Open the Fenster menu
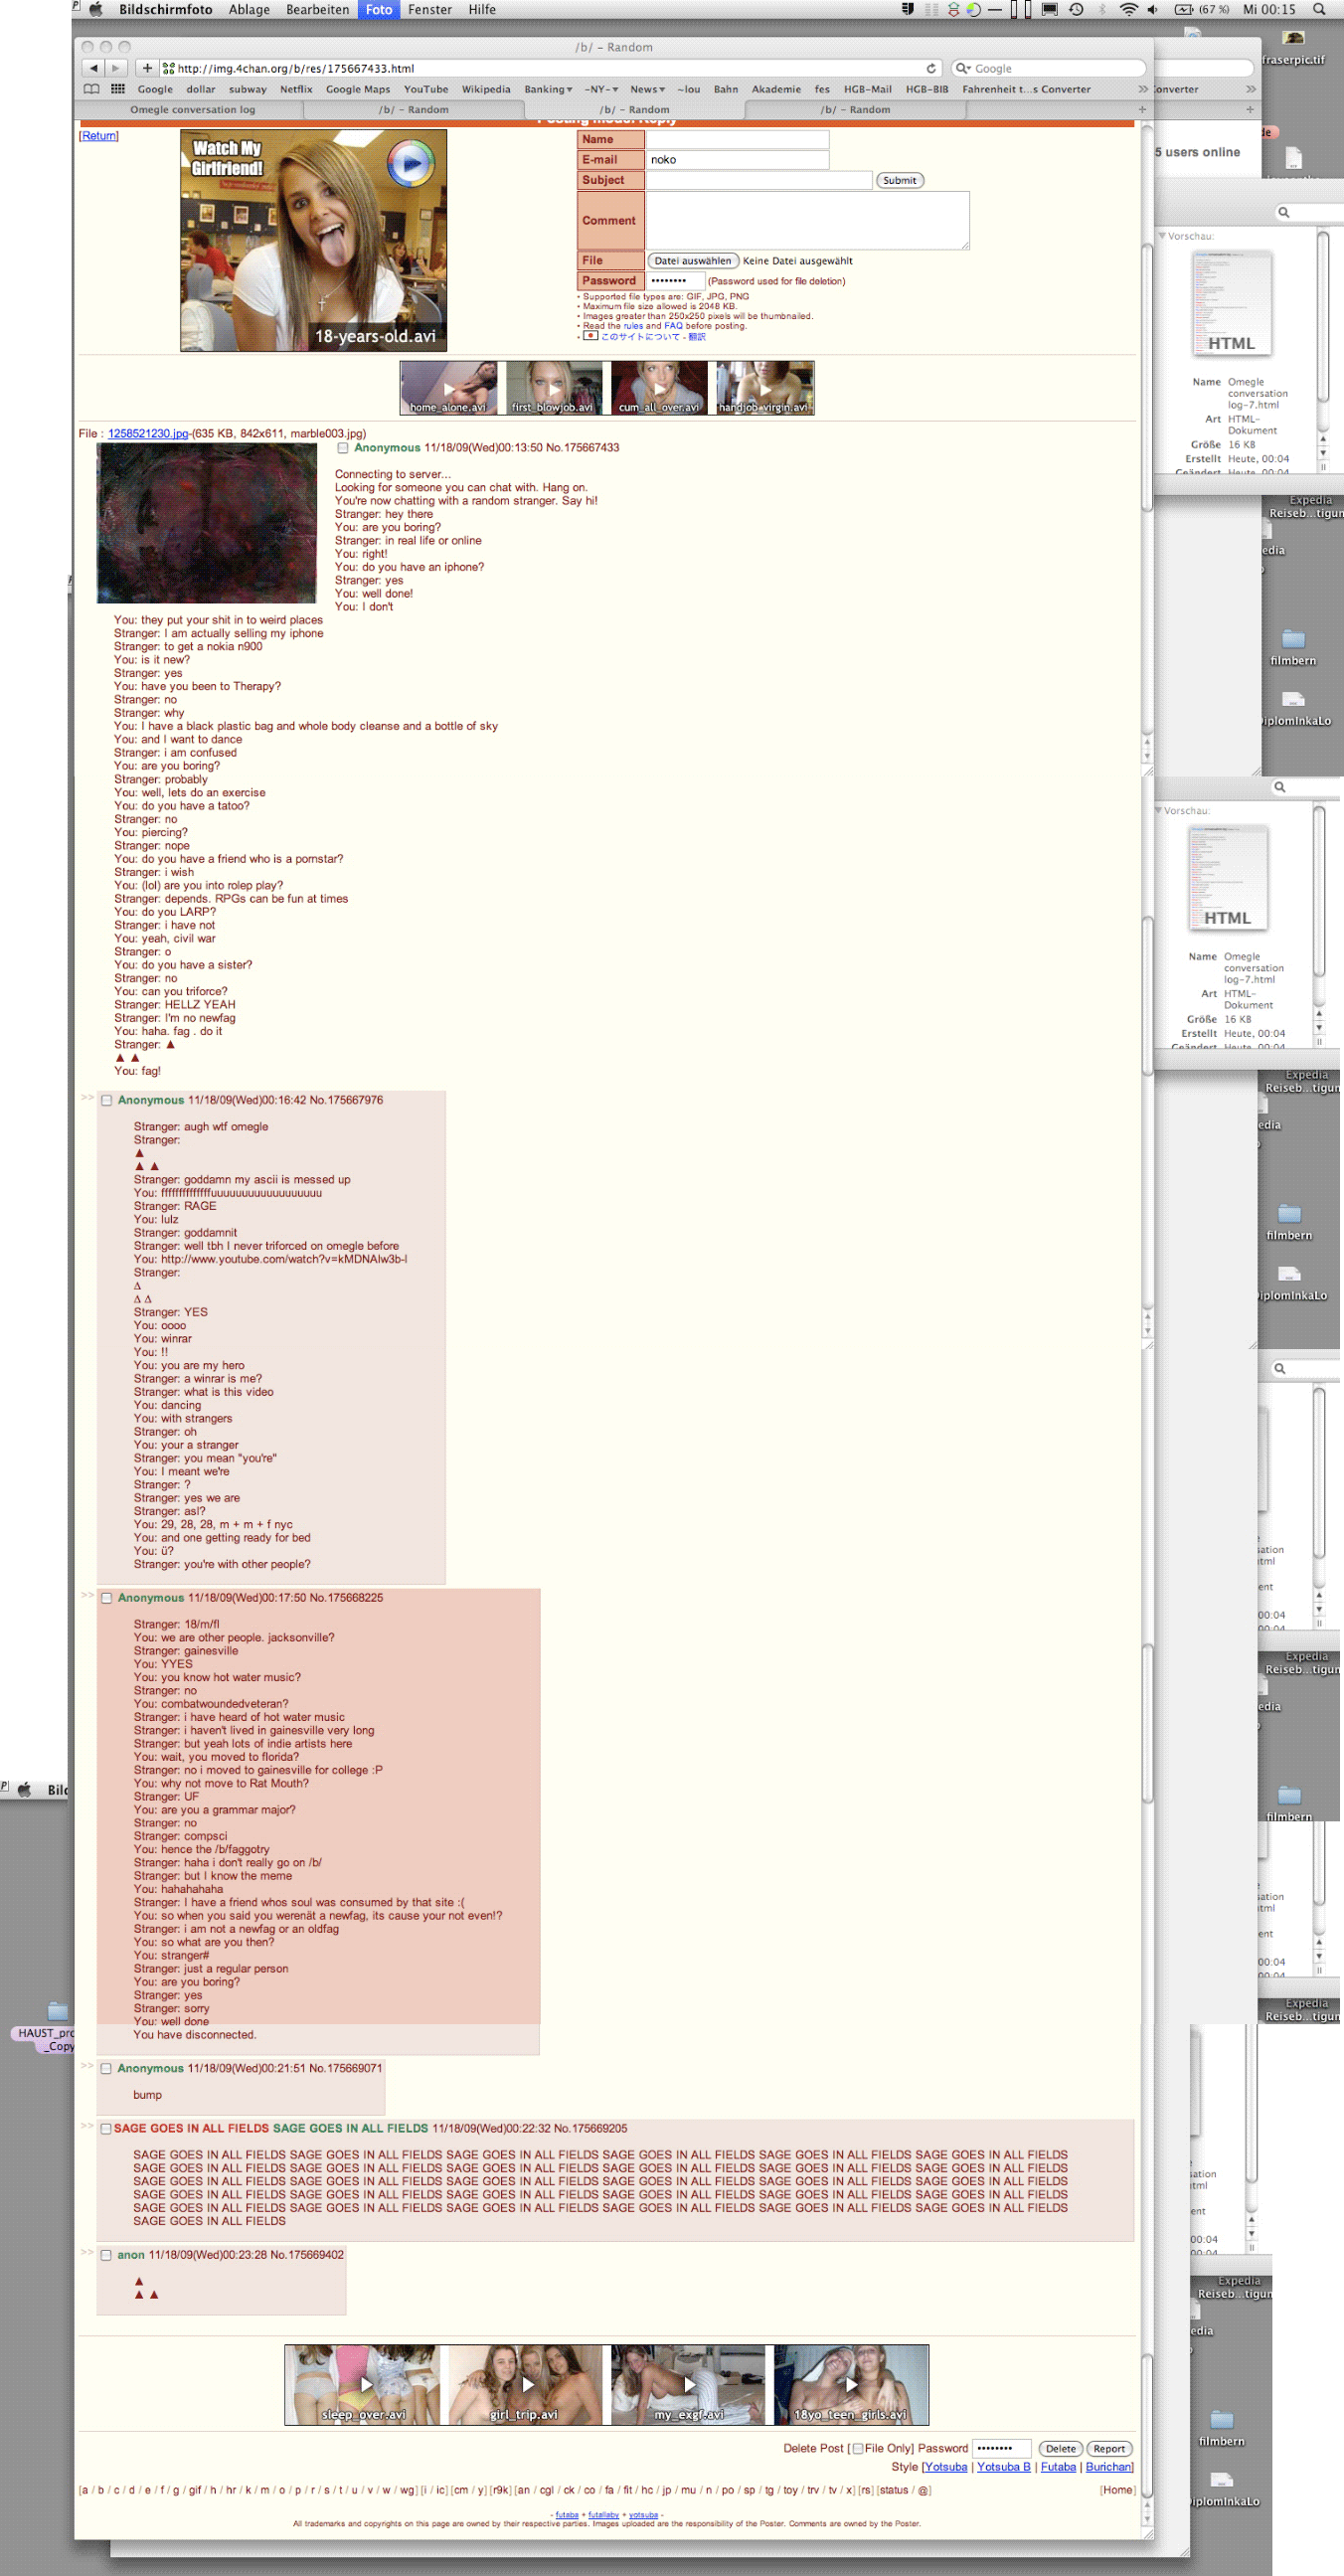Image resolution: width=1344 pixels, height=2576 pixels. pos(429,9)
